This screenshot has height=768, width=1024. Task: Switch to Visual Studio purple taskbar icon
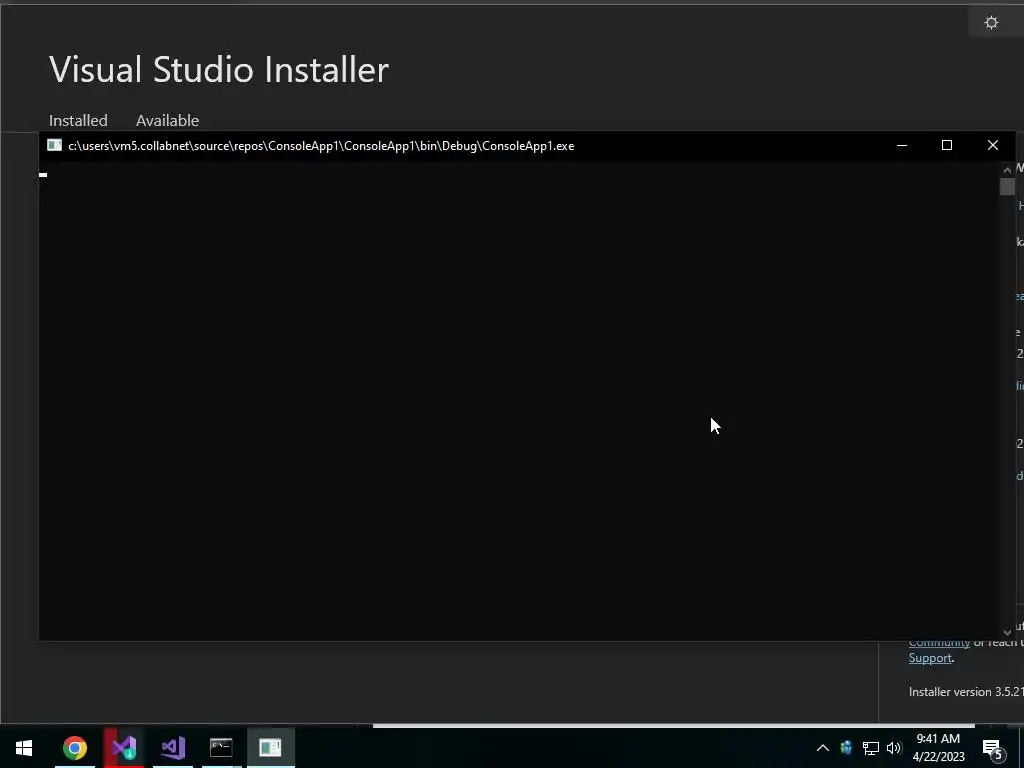tap(172, 748)
